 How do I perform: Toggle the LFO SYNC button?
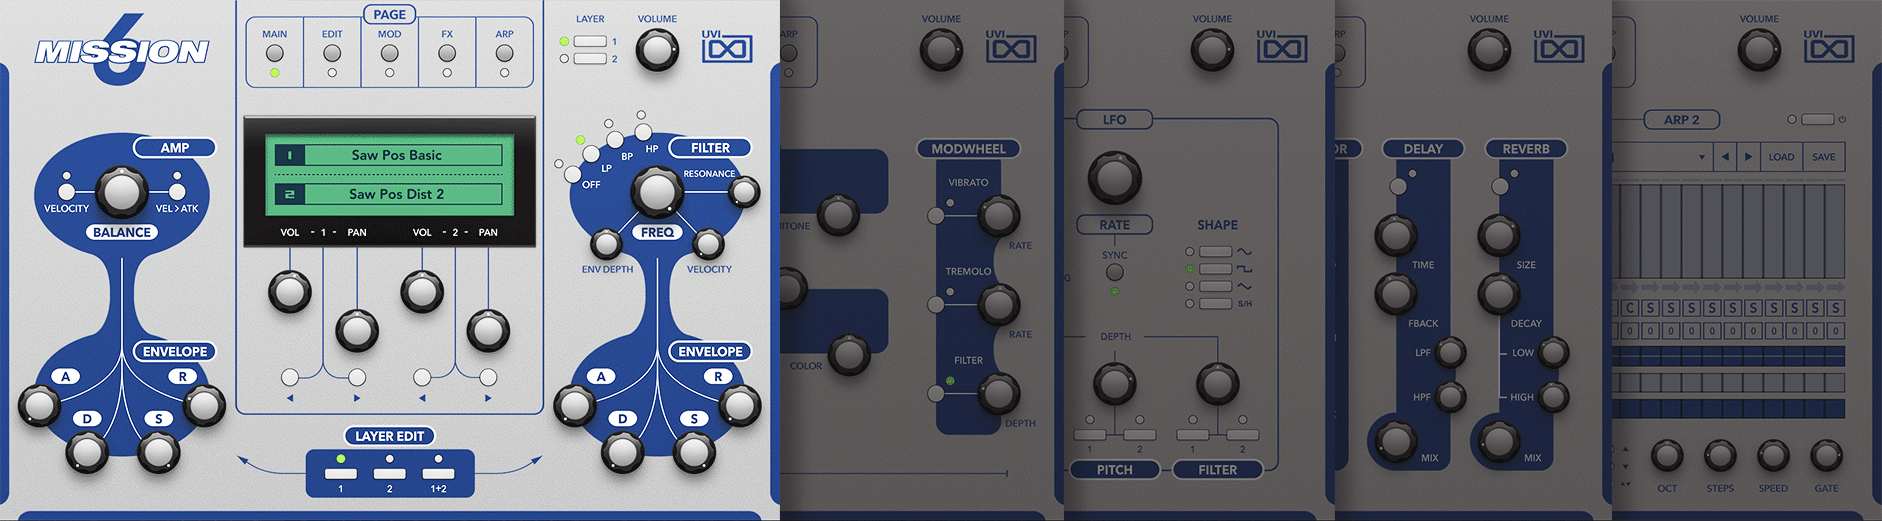tap(1114, 272)
